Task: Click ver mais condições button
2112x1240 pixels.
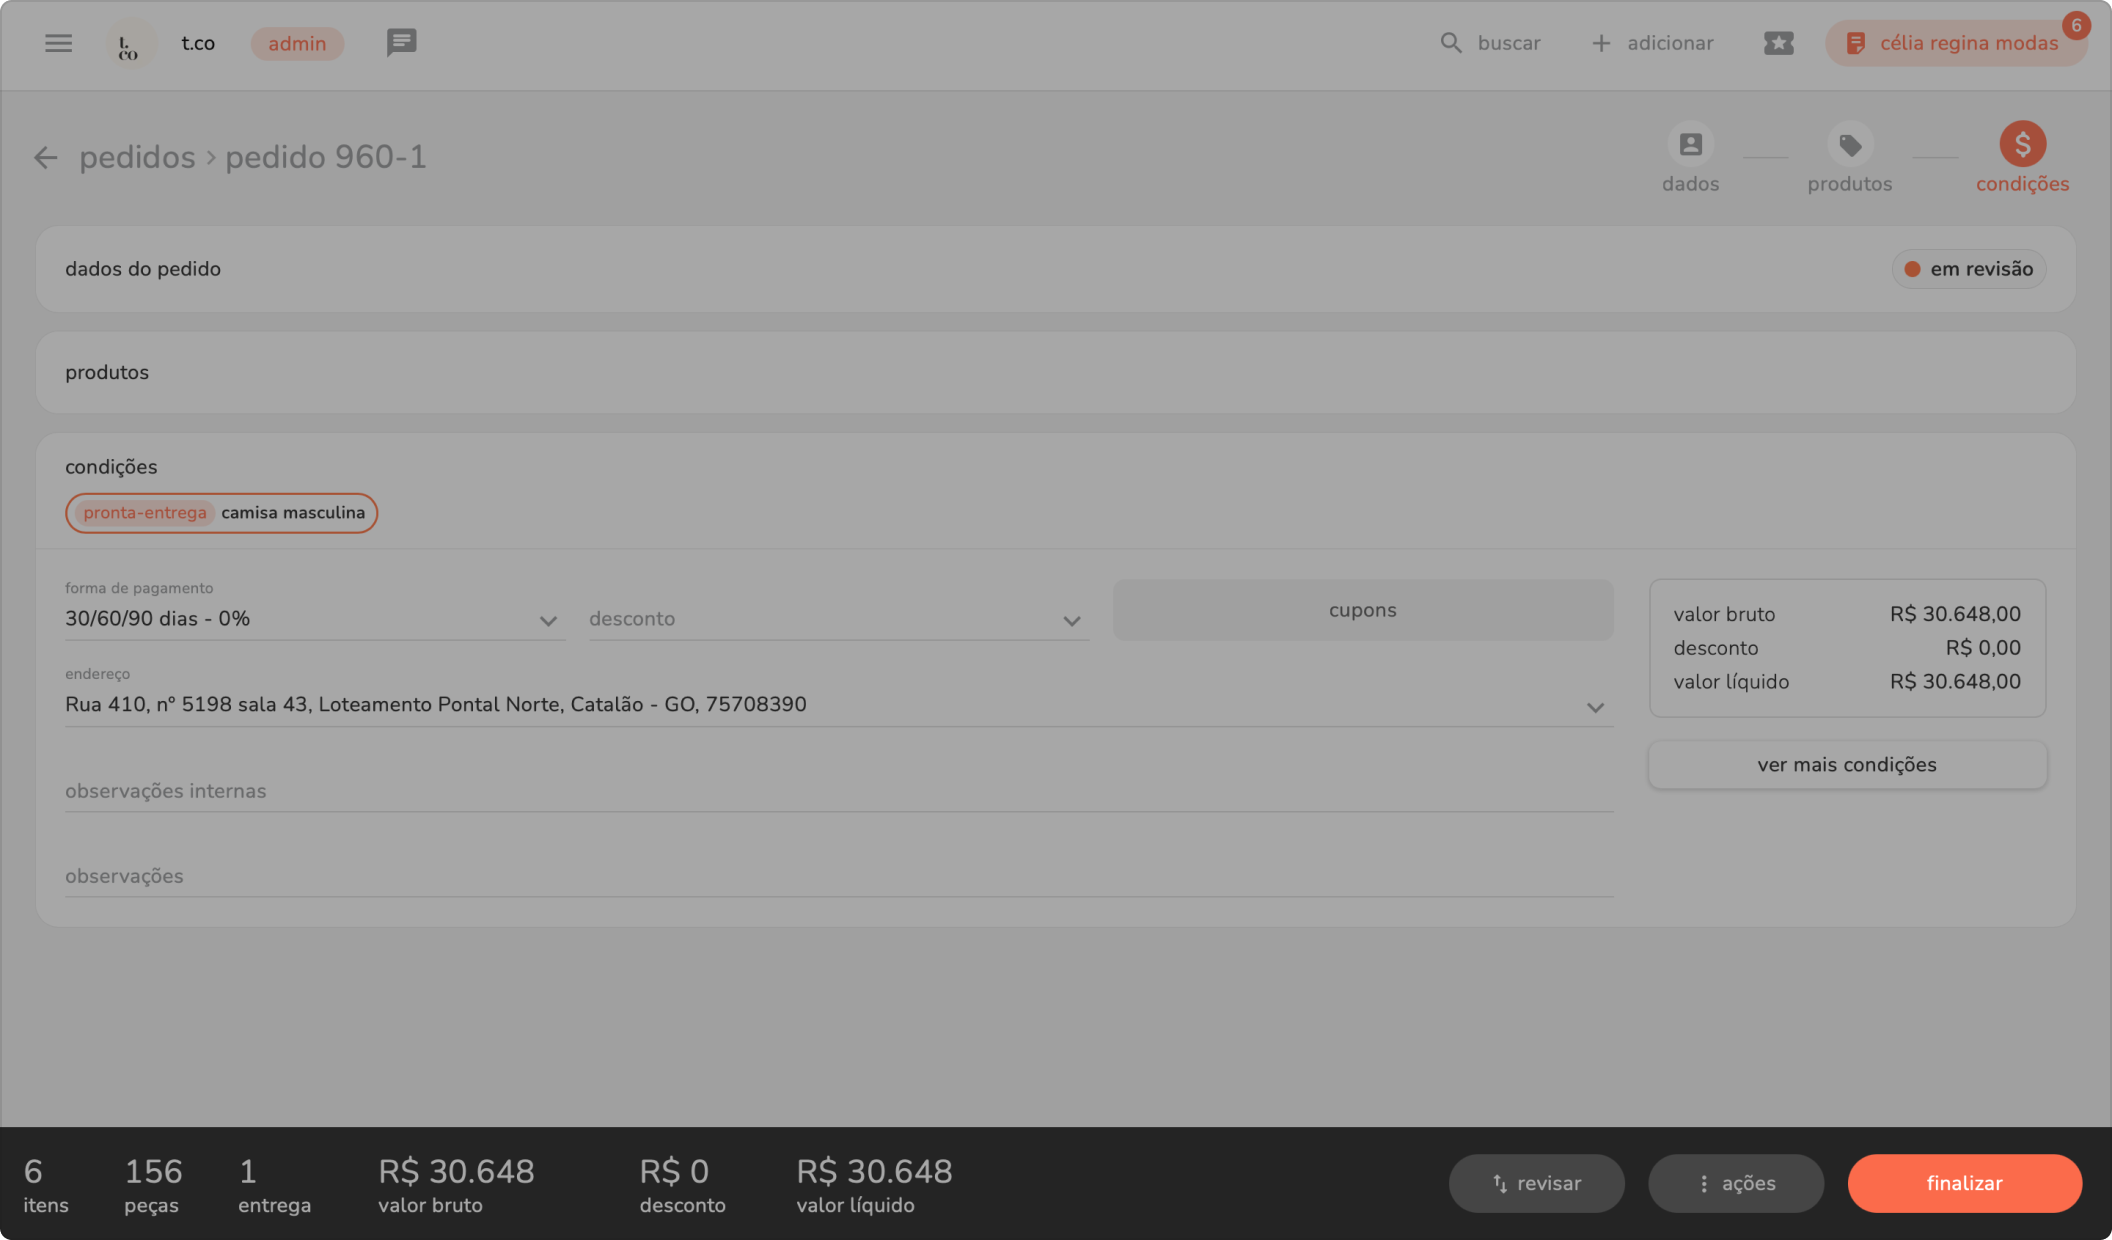Action: click(x=1846, y=765)
